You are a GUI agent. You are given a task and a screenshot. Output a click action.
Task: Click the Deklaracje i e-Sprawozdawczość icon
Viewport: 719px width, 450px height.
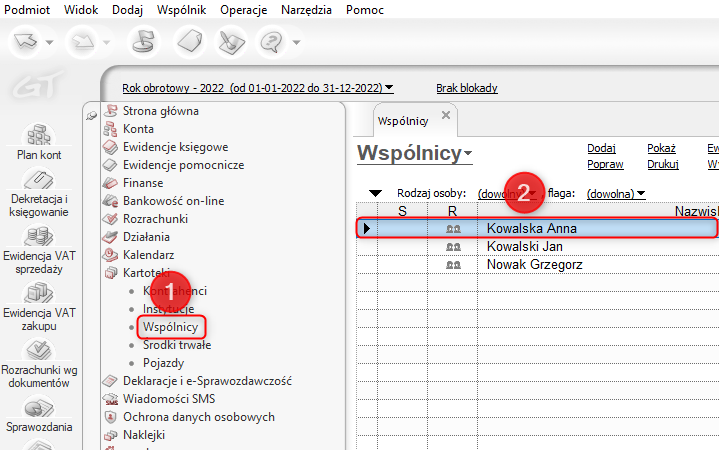coord(110,381)
